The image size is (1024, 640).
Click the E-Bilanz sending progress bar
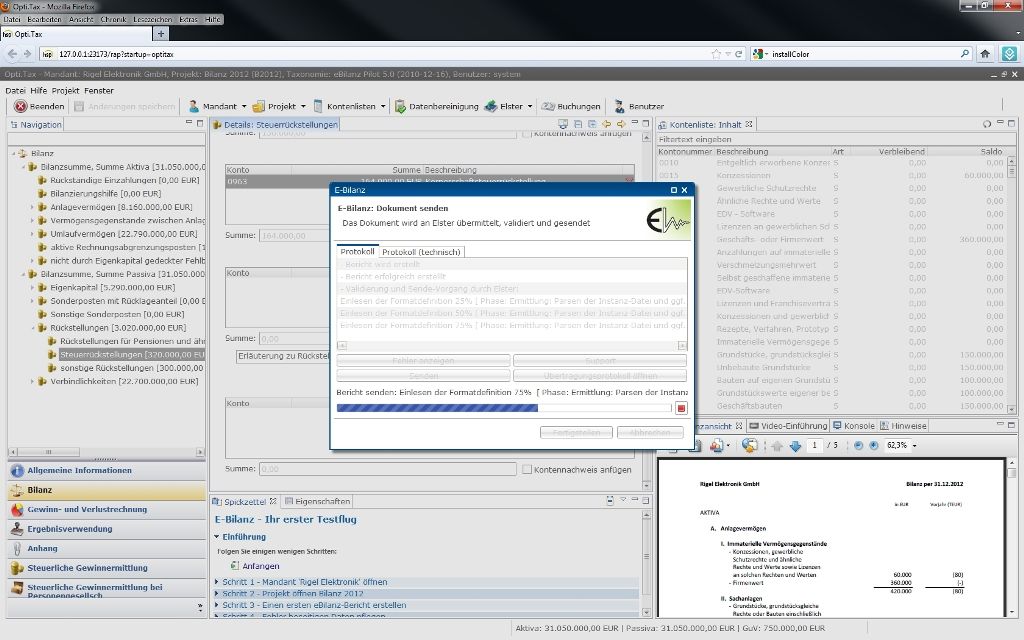coord(504,408)
